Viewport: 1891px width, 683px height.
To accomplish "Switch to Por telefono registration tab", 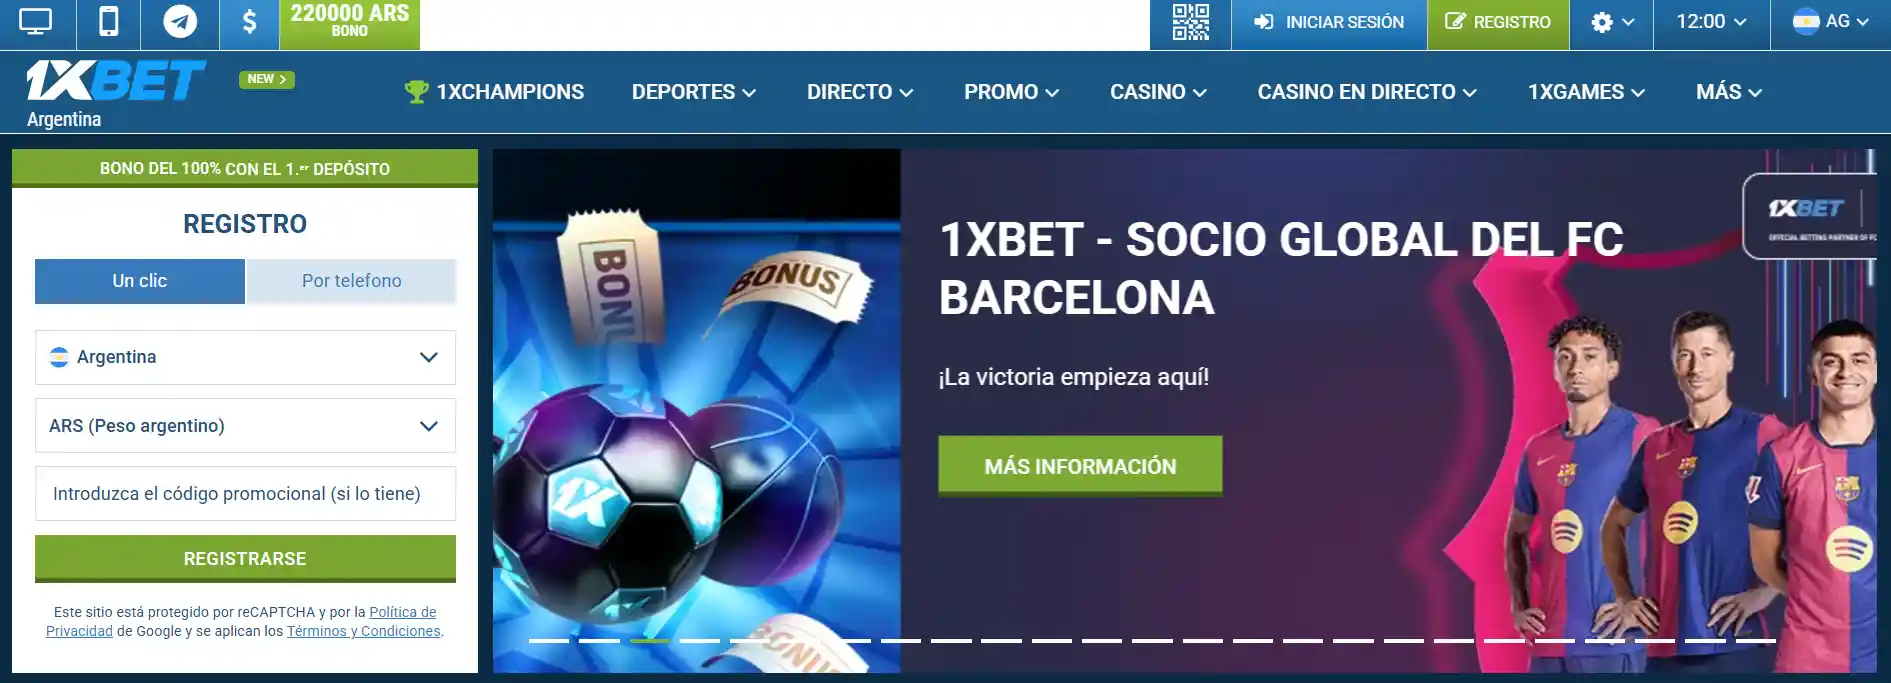I will pyautogui.click(x=351, y=281).
